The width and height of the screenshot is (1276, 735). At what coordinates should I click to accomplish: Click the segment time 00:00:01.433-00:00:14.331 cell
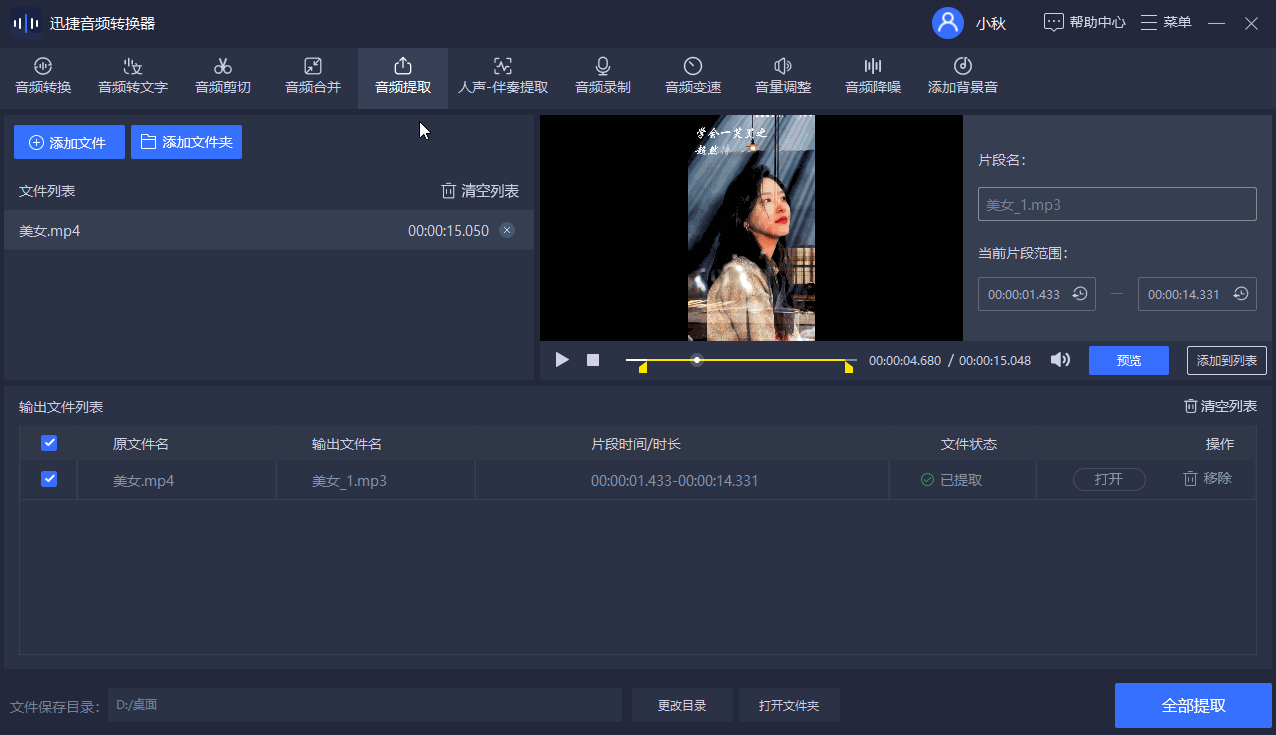pos(674,481)
